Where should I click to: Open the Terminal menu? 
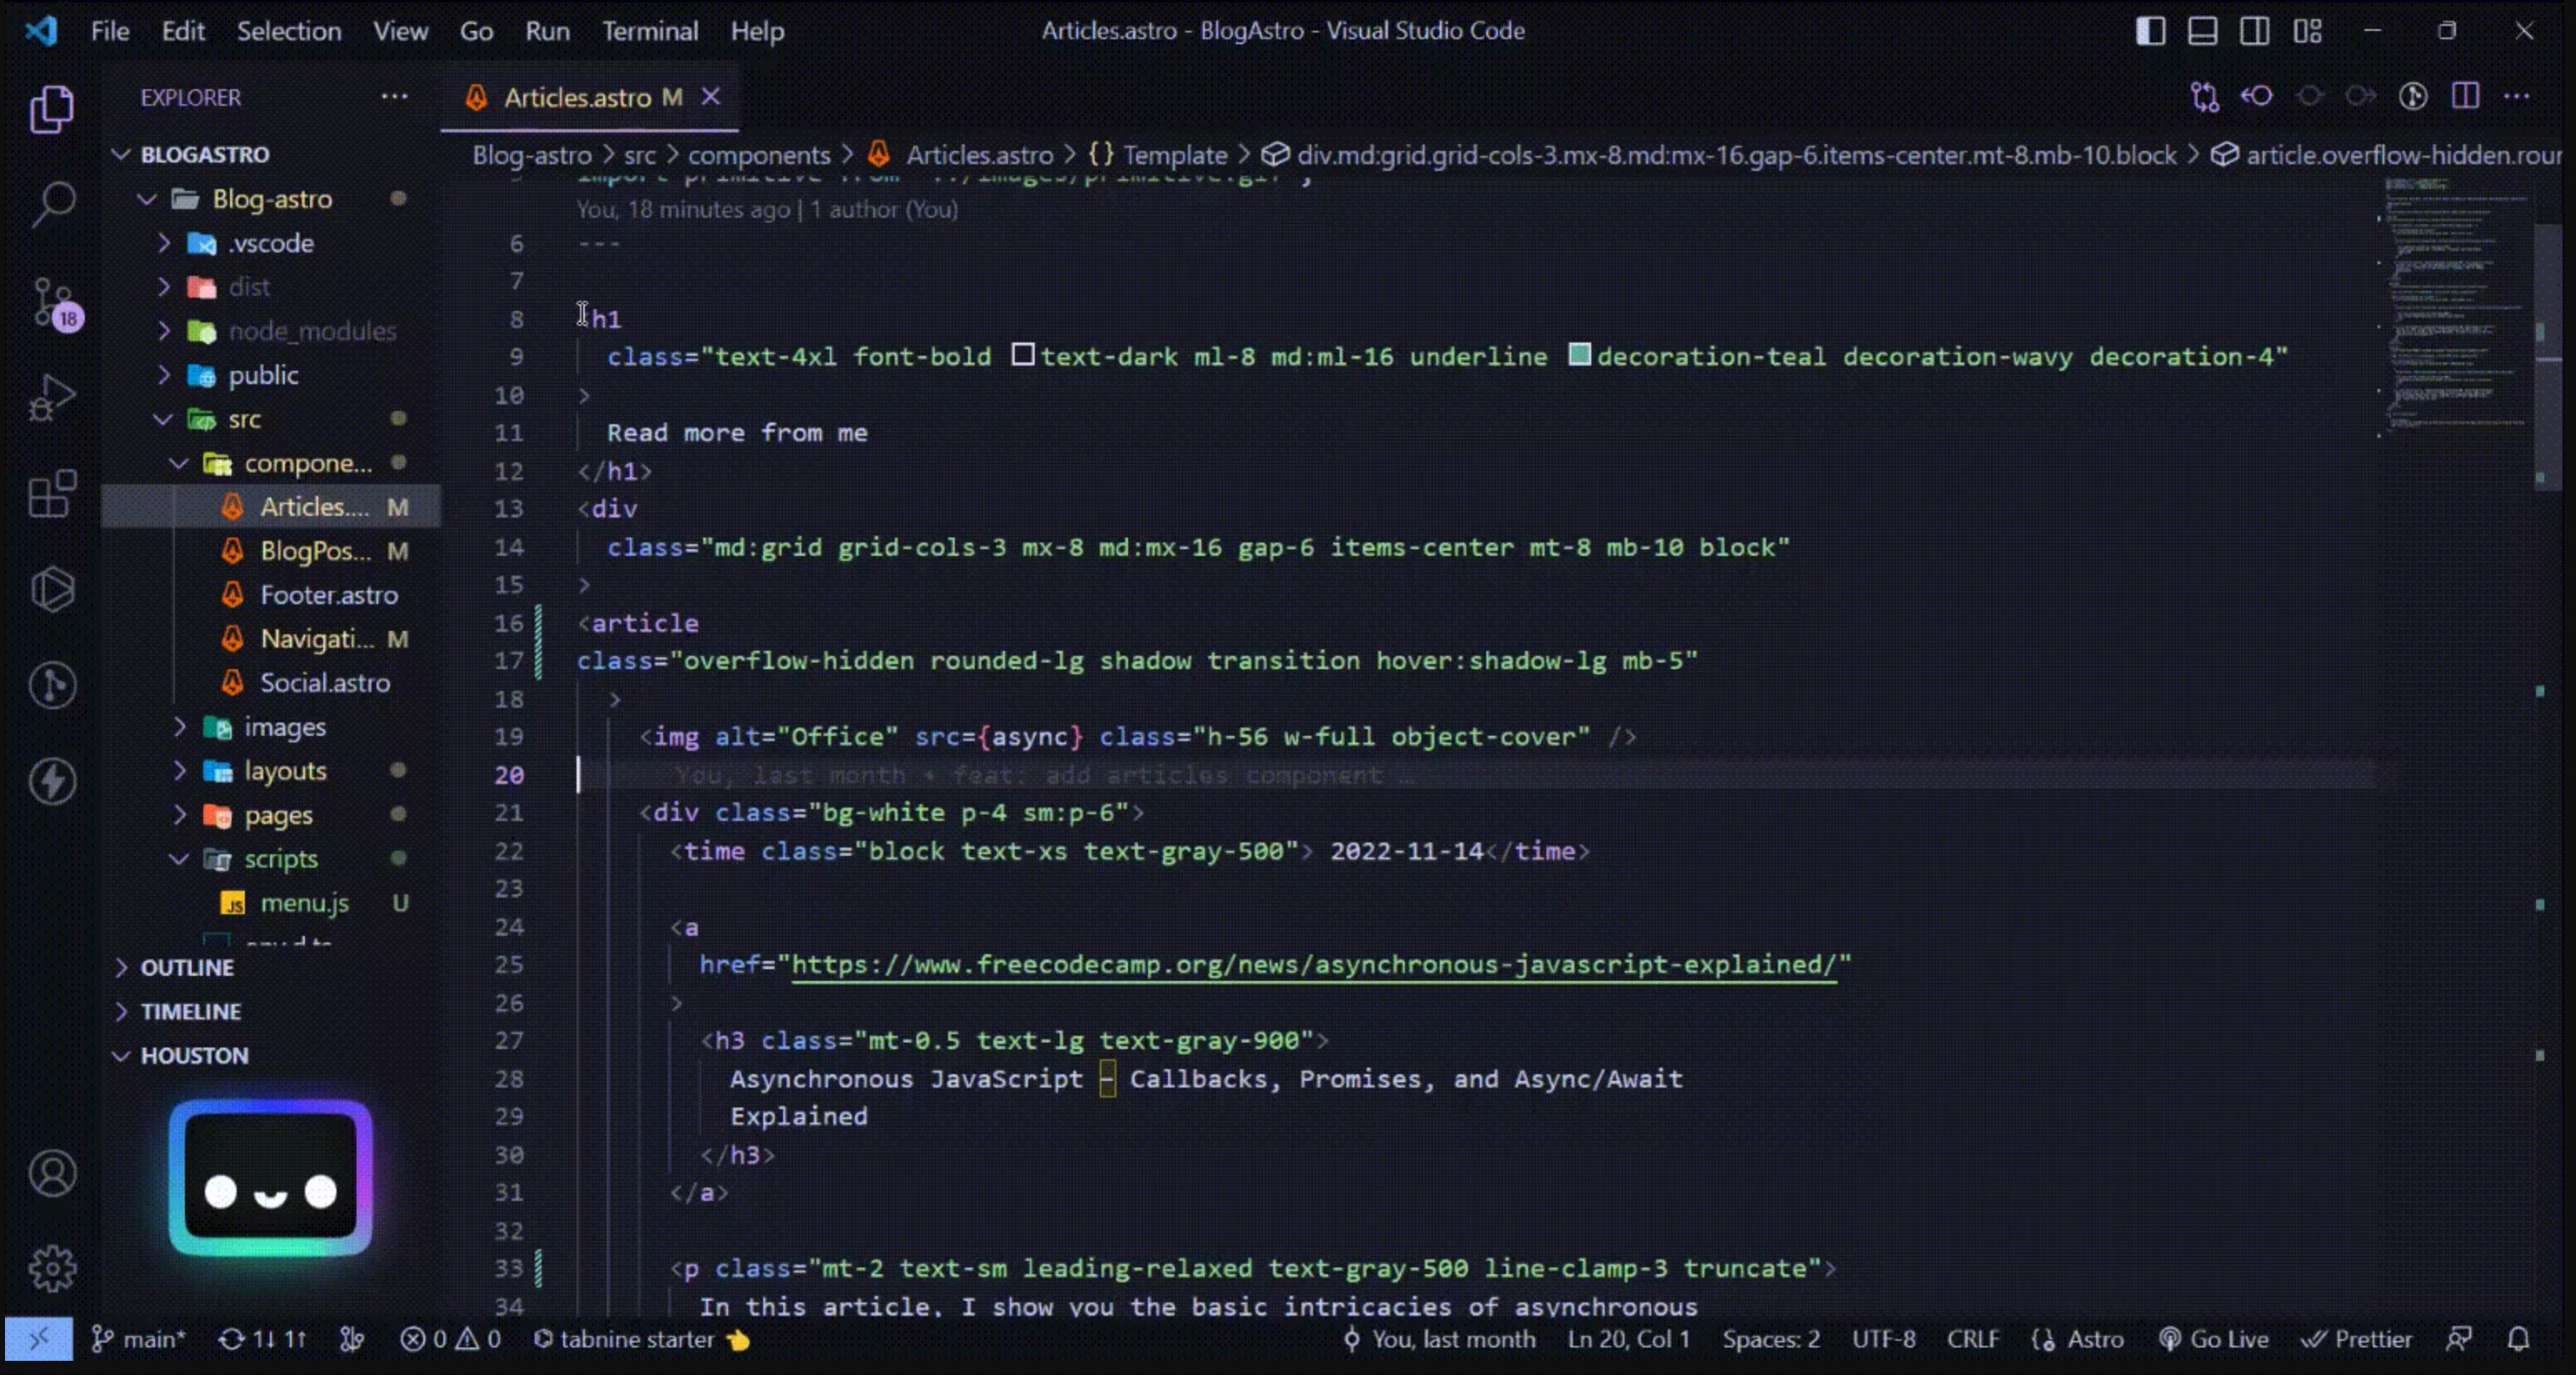click(x=649, y=31)
